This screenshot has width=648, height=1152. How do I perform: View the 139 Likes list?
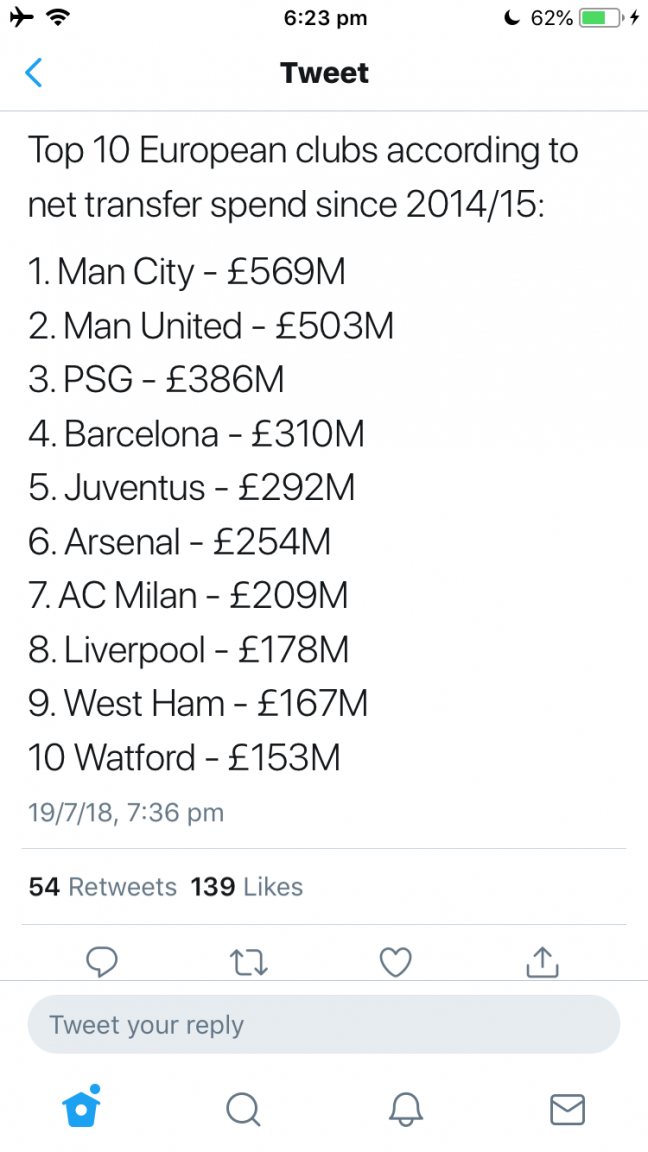[247, 887]
